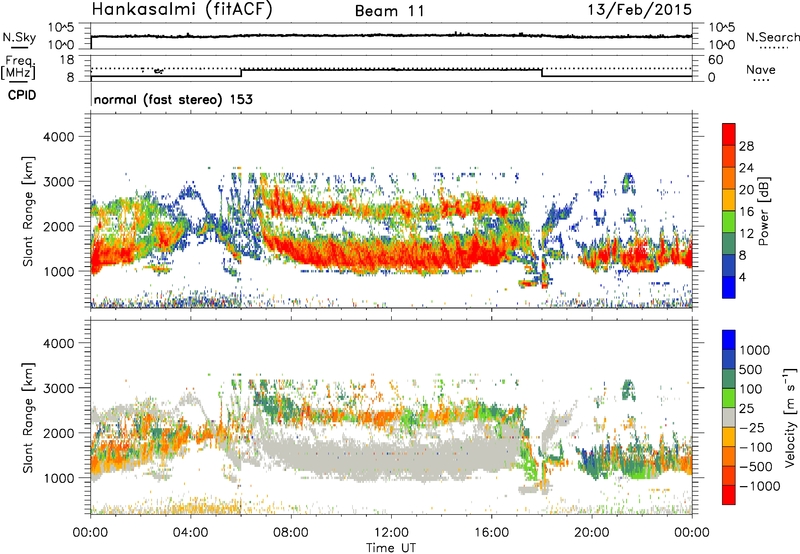Click the 28 label on the power colorbar
800x554 pixels.
point(746,146)
